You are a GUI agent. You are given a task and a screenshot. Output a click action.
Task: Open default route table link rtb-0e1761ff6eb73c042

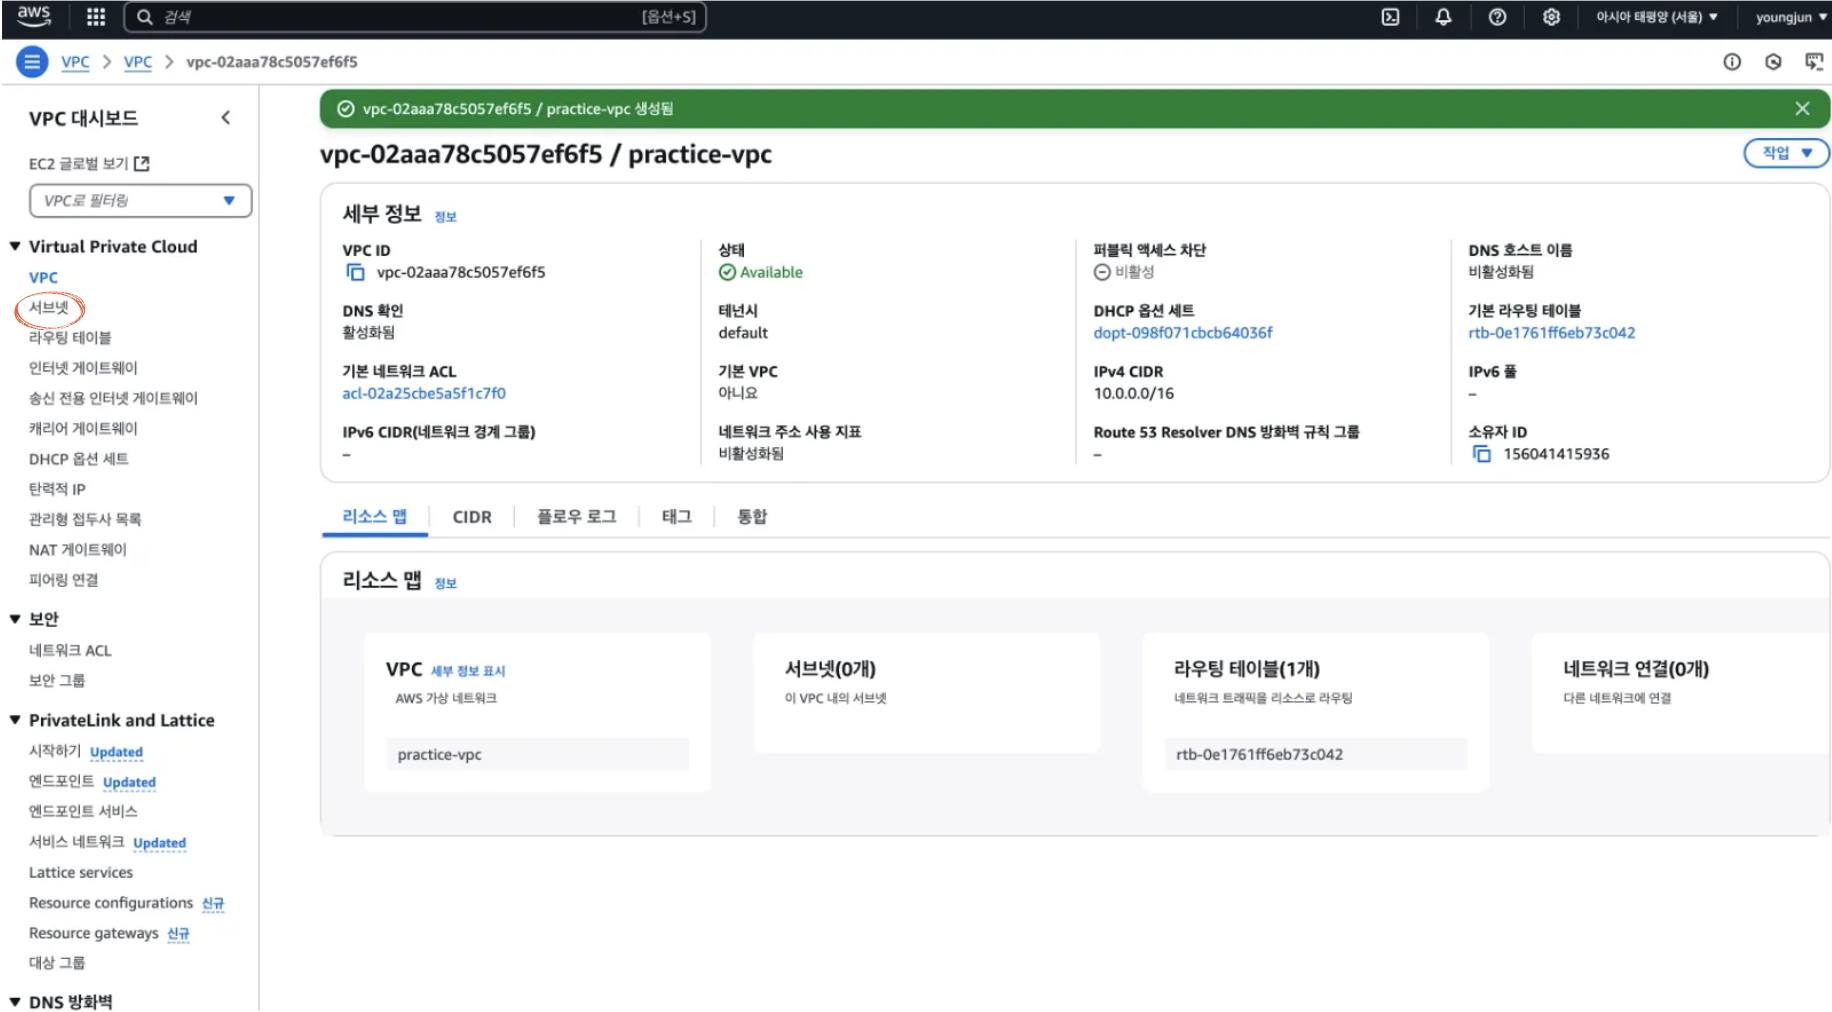1551,333
